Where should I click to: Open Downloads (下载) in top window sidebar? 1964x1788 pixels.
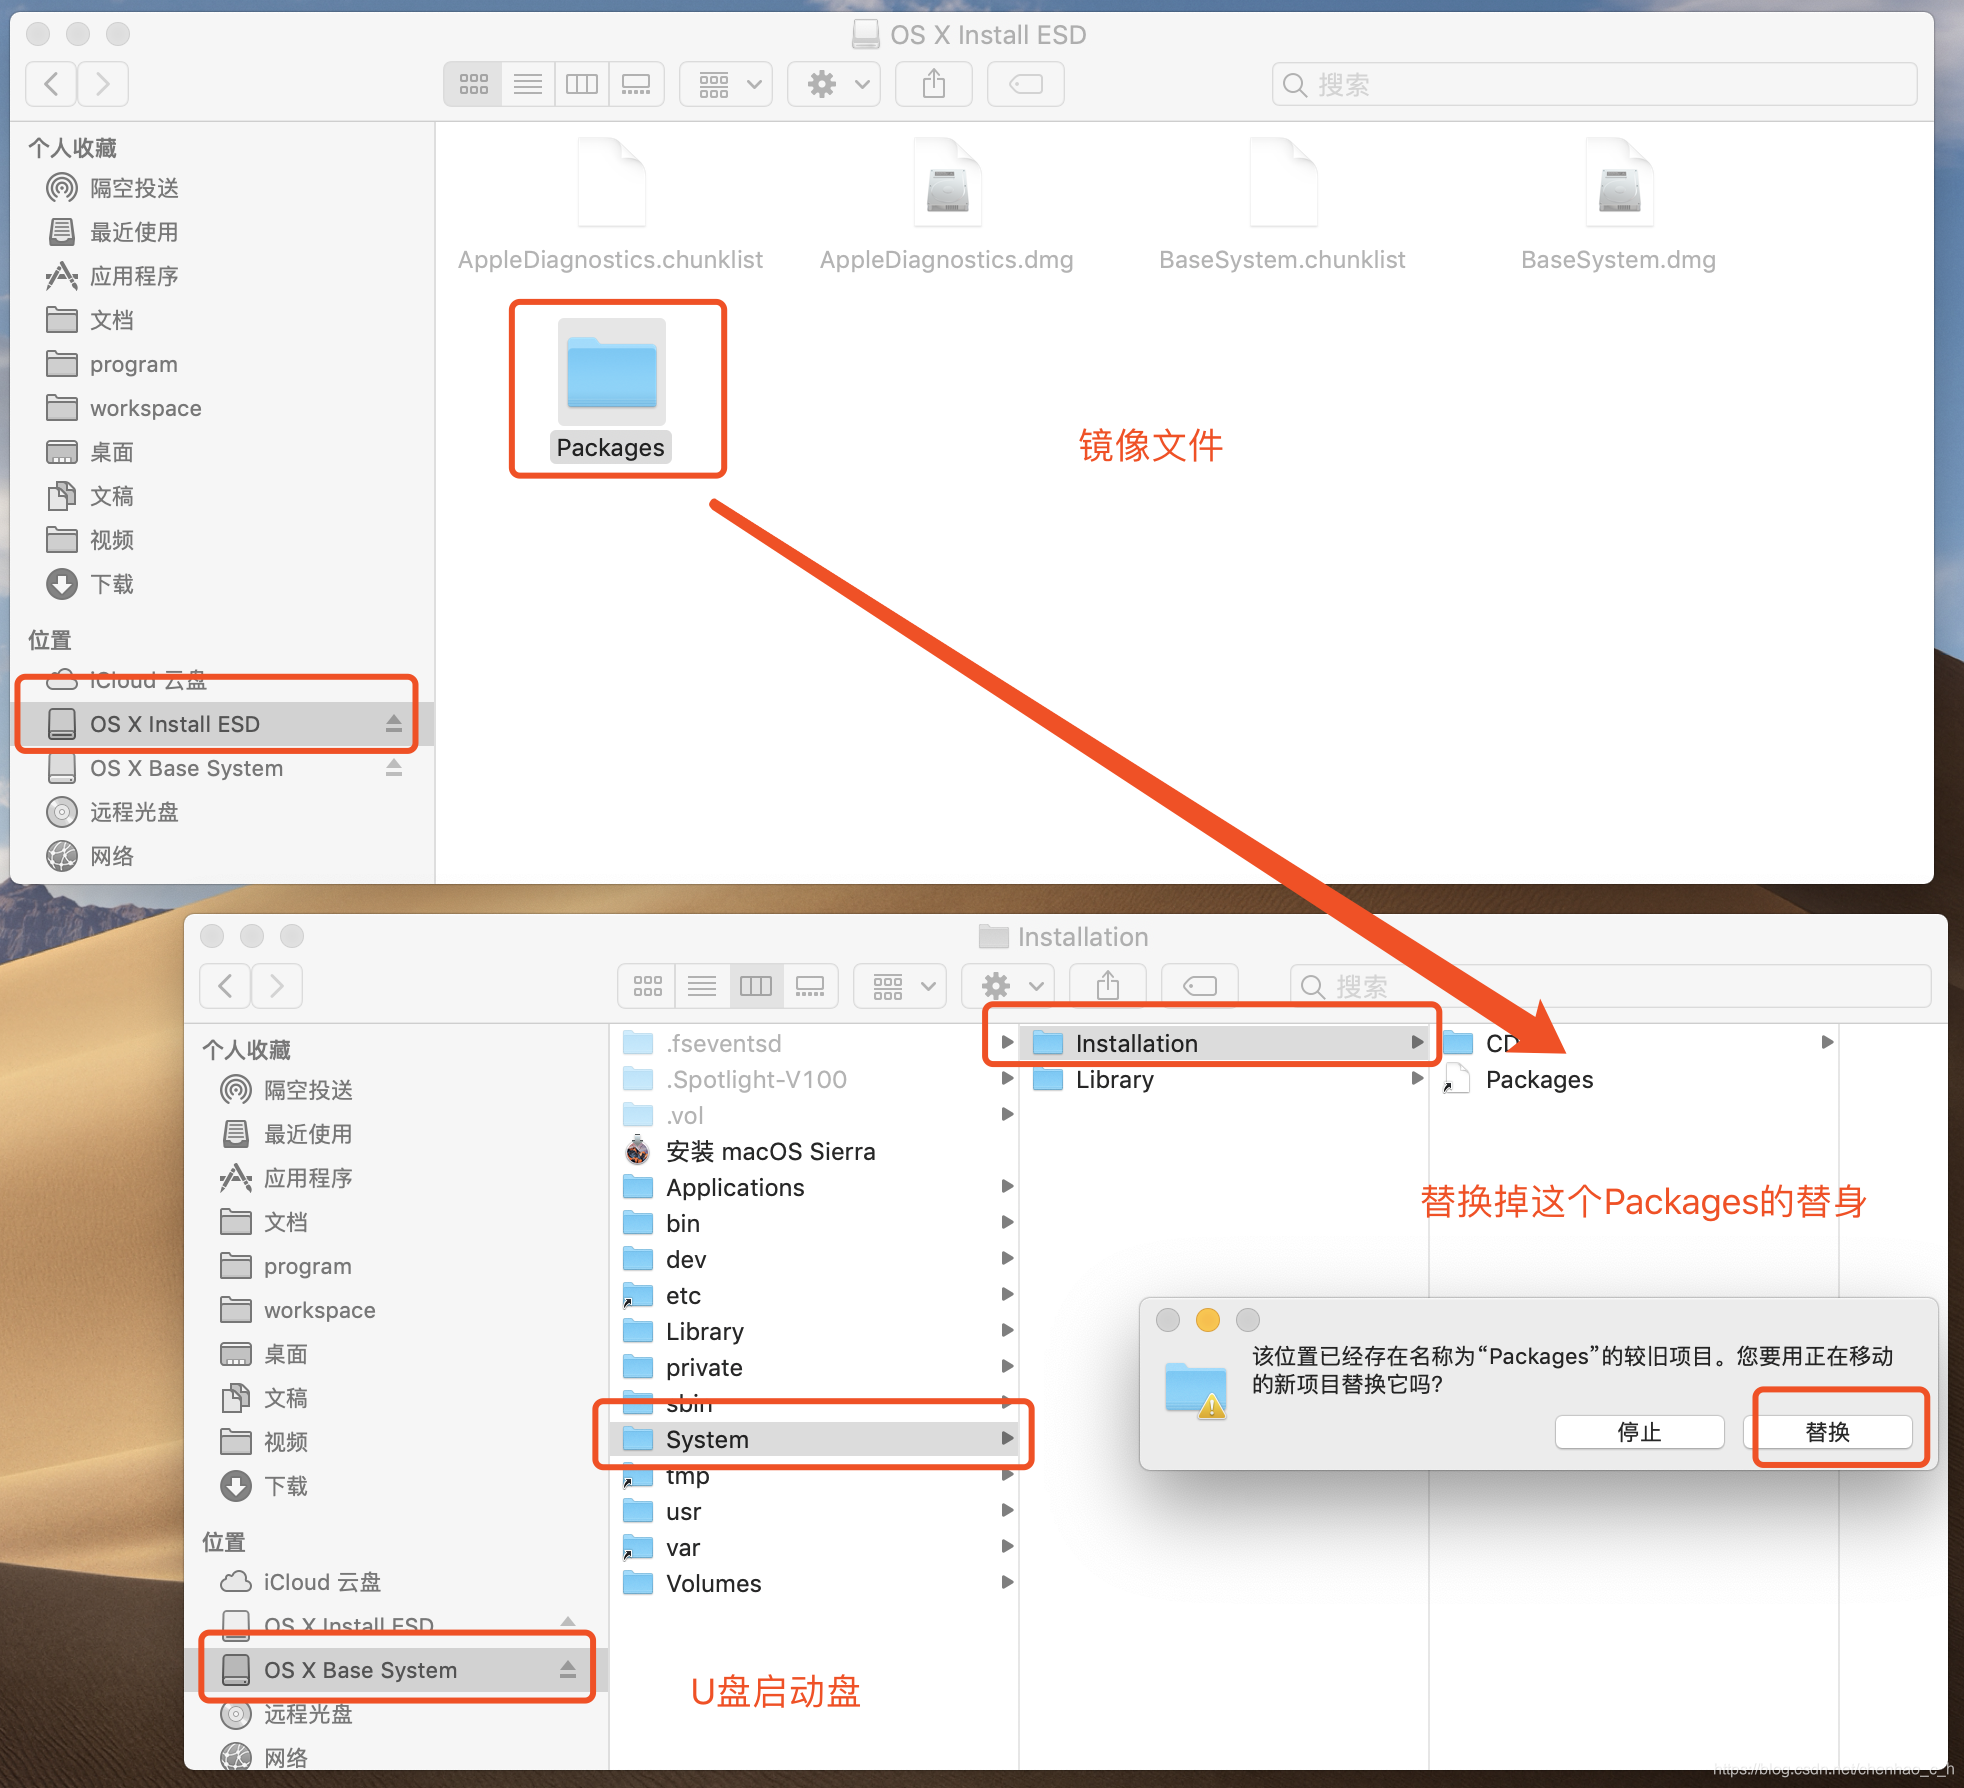tap(111, 584)
